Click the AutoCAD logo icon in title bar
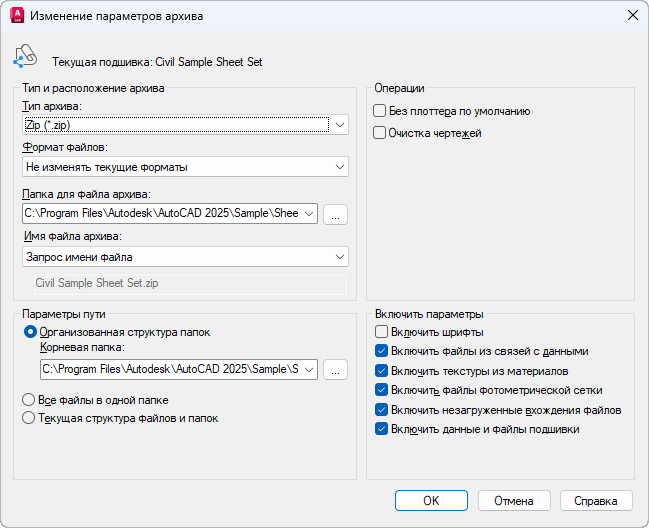The height and width of the screenshot is (528, 649). tap(16, 15)
